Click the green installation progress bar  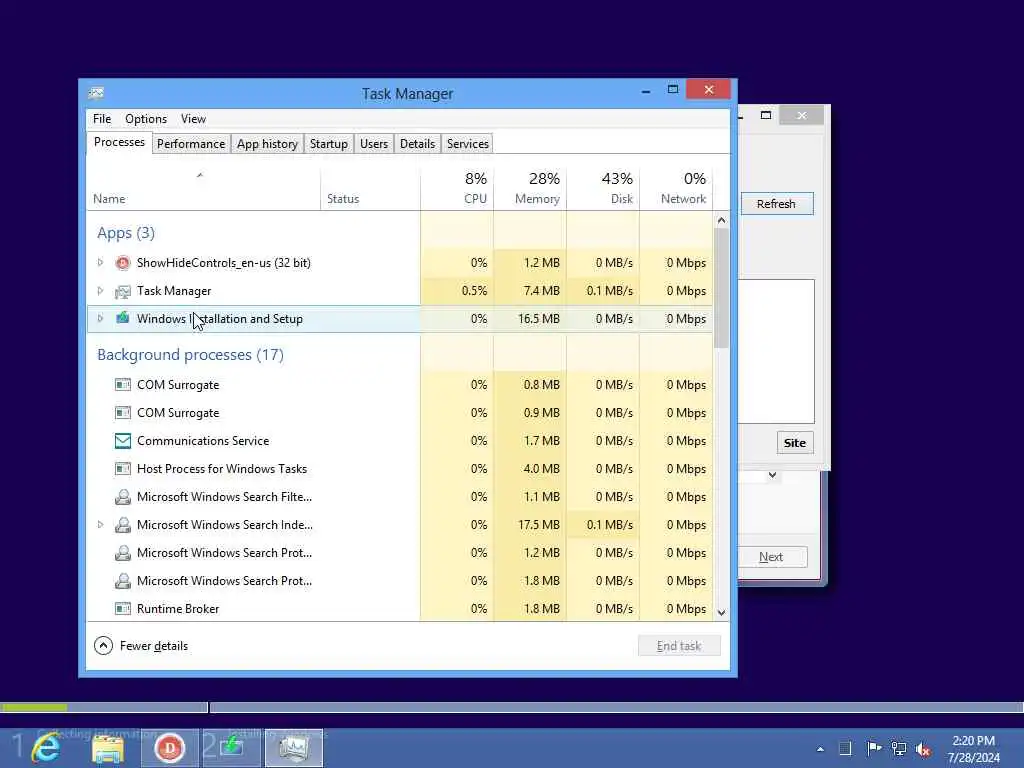click(33, 707)
